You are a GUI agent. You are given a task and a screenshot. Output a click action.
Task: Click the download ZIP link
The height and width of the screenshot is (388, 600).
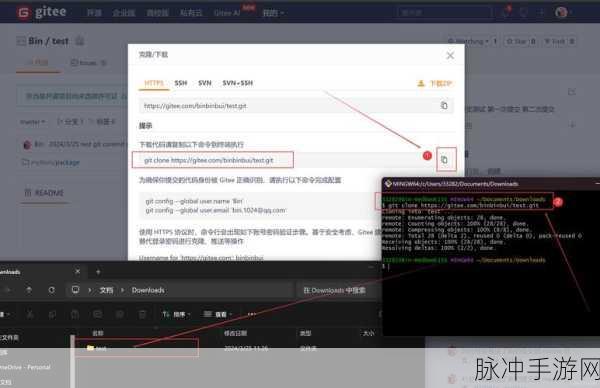click(x=435, y=83)
